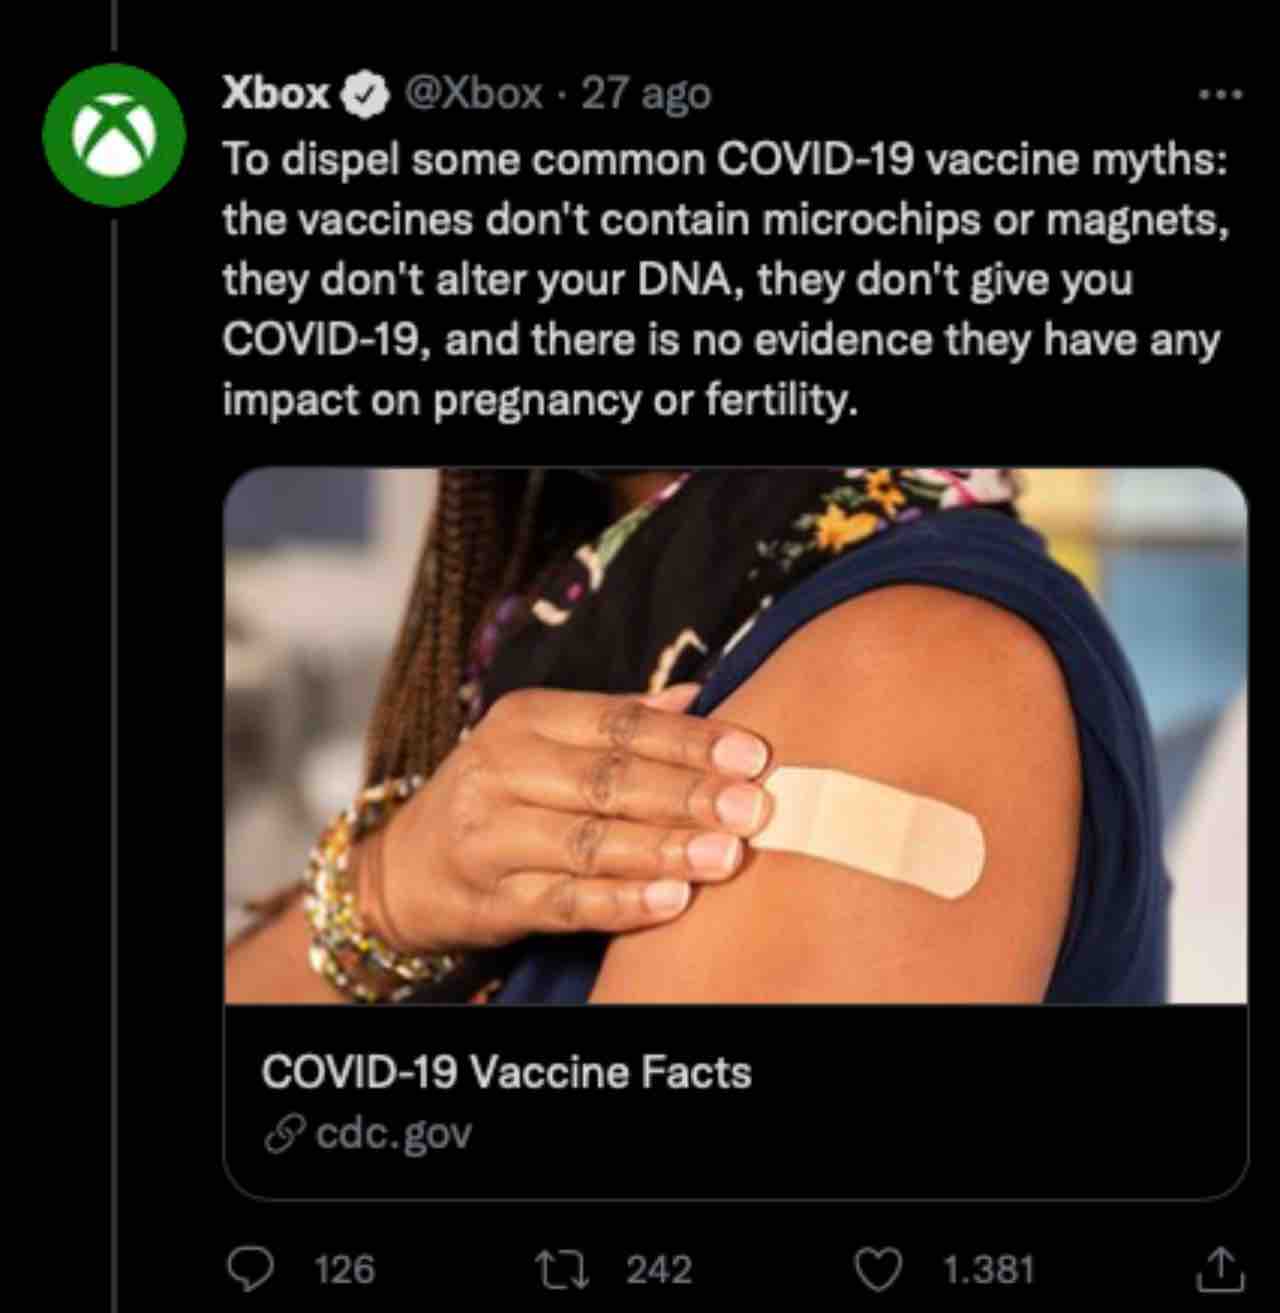Click the verified checkmark badge beside Xbox

(366, 95)
